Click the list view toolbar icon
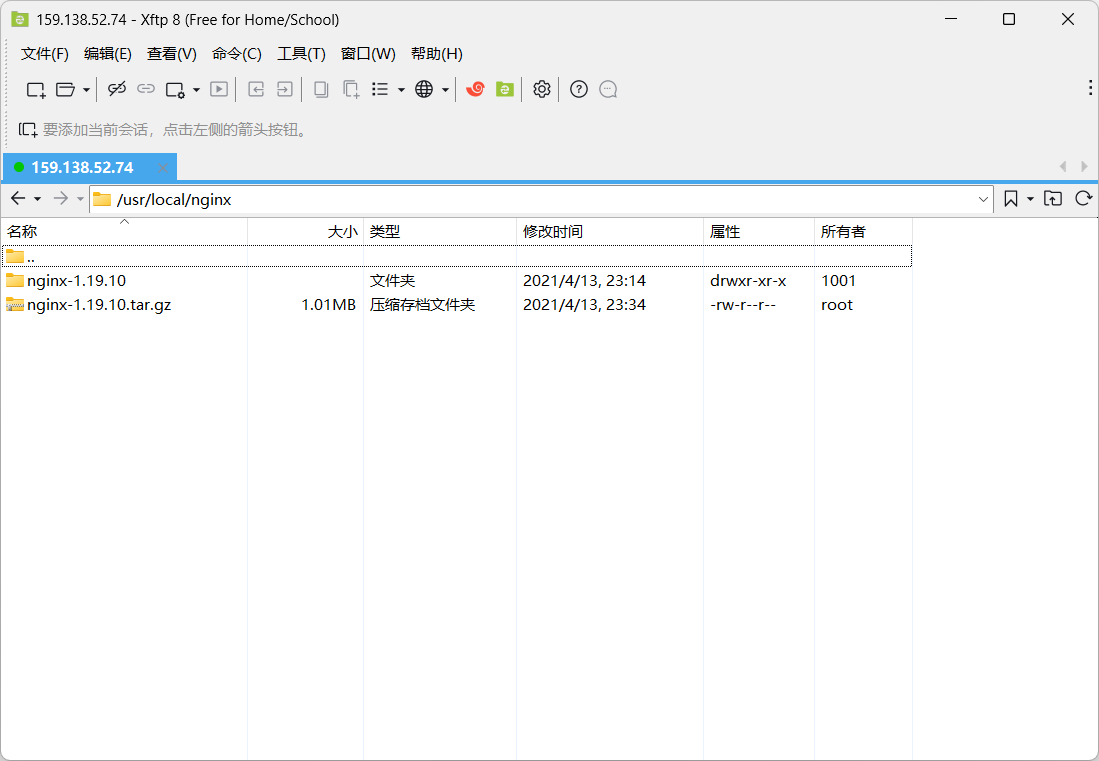 (380, 89)
